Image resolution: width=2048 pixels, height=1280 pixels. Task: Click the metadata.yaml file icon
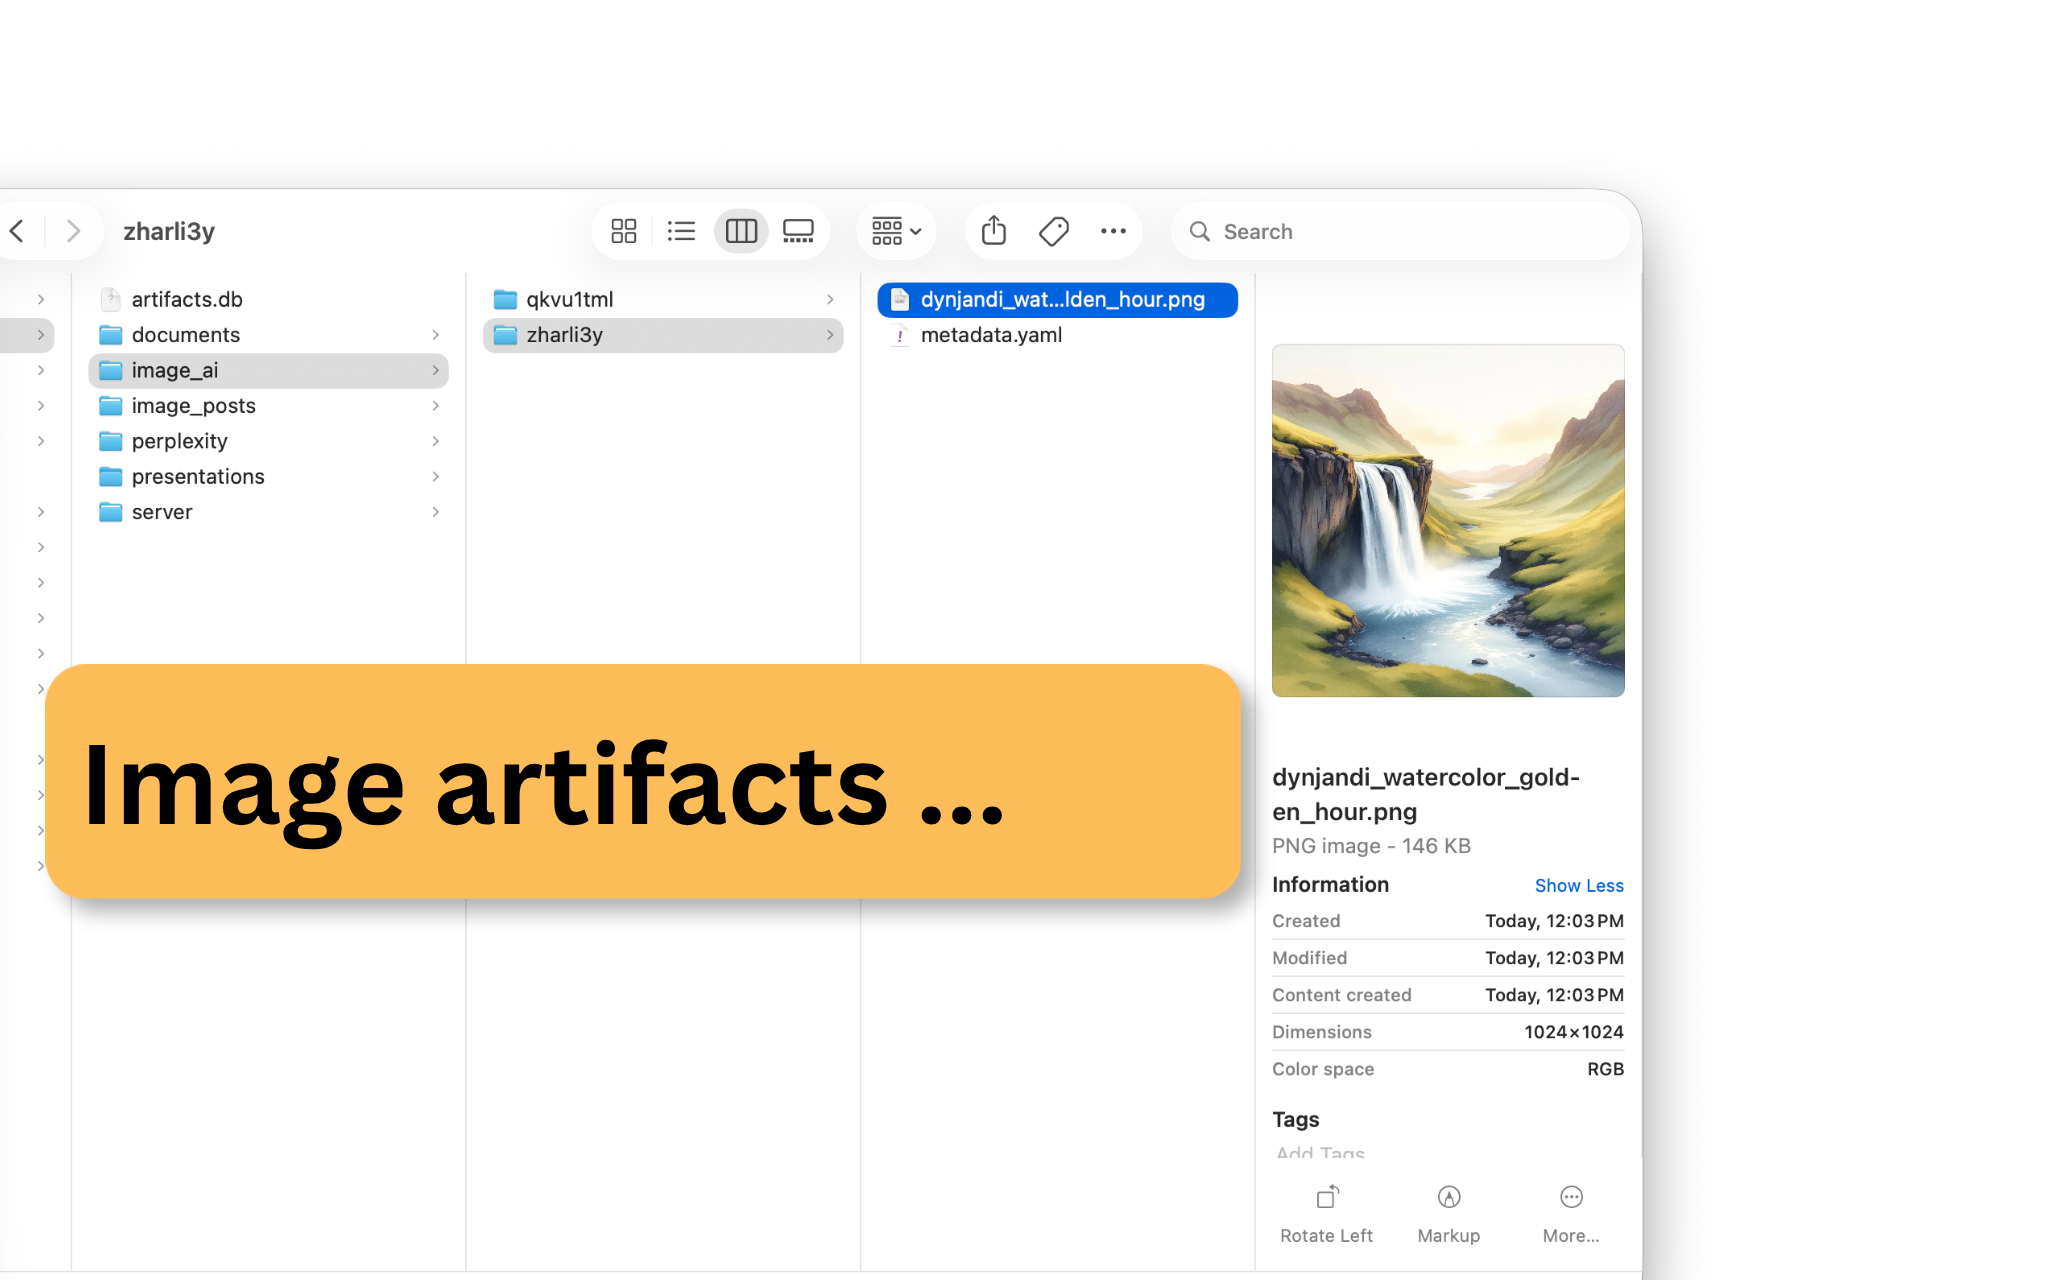pyautogui.click(x=900, y=335)
